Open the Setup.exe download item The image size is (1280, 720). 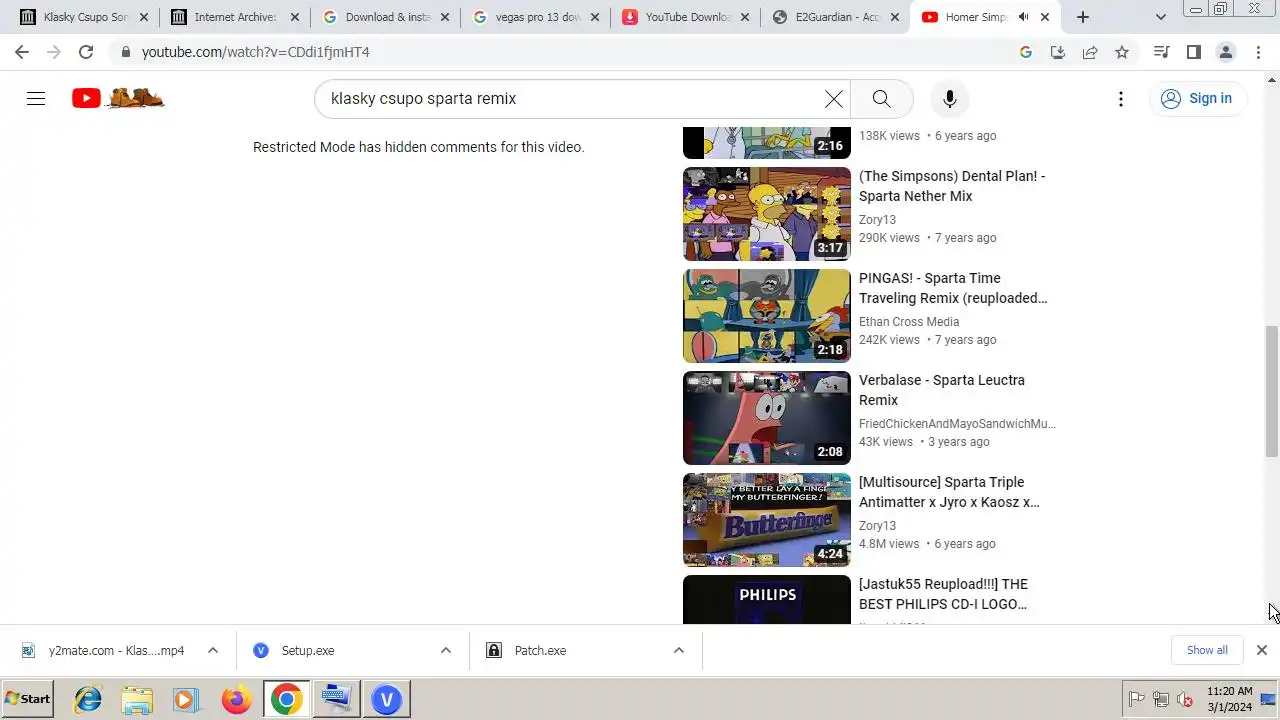[x=295, y=650]
